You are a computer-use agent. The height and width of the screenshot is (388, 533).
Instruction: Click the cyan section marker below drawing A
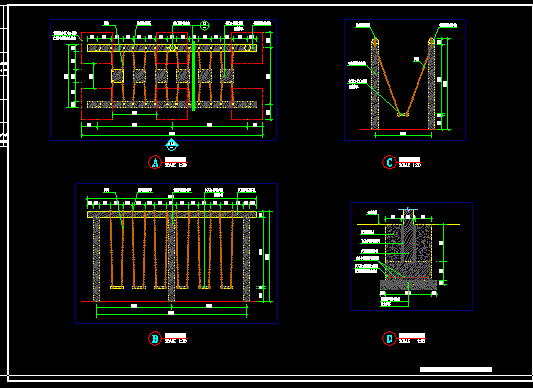(x=172, y=145)
